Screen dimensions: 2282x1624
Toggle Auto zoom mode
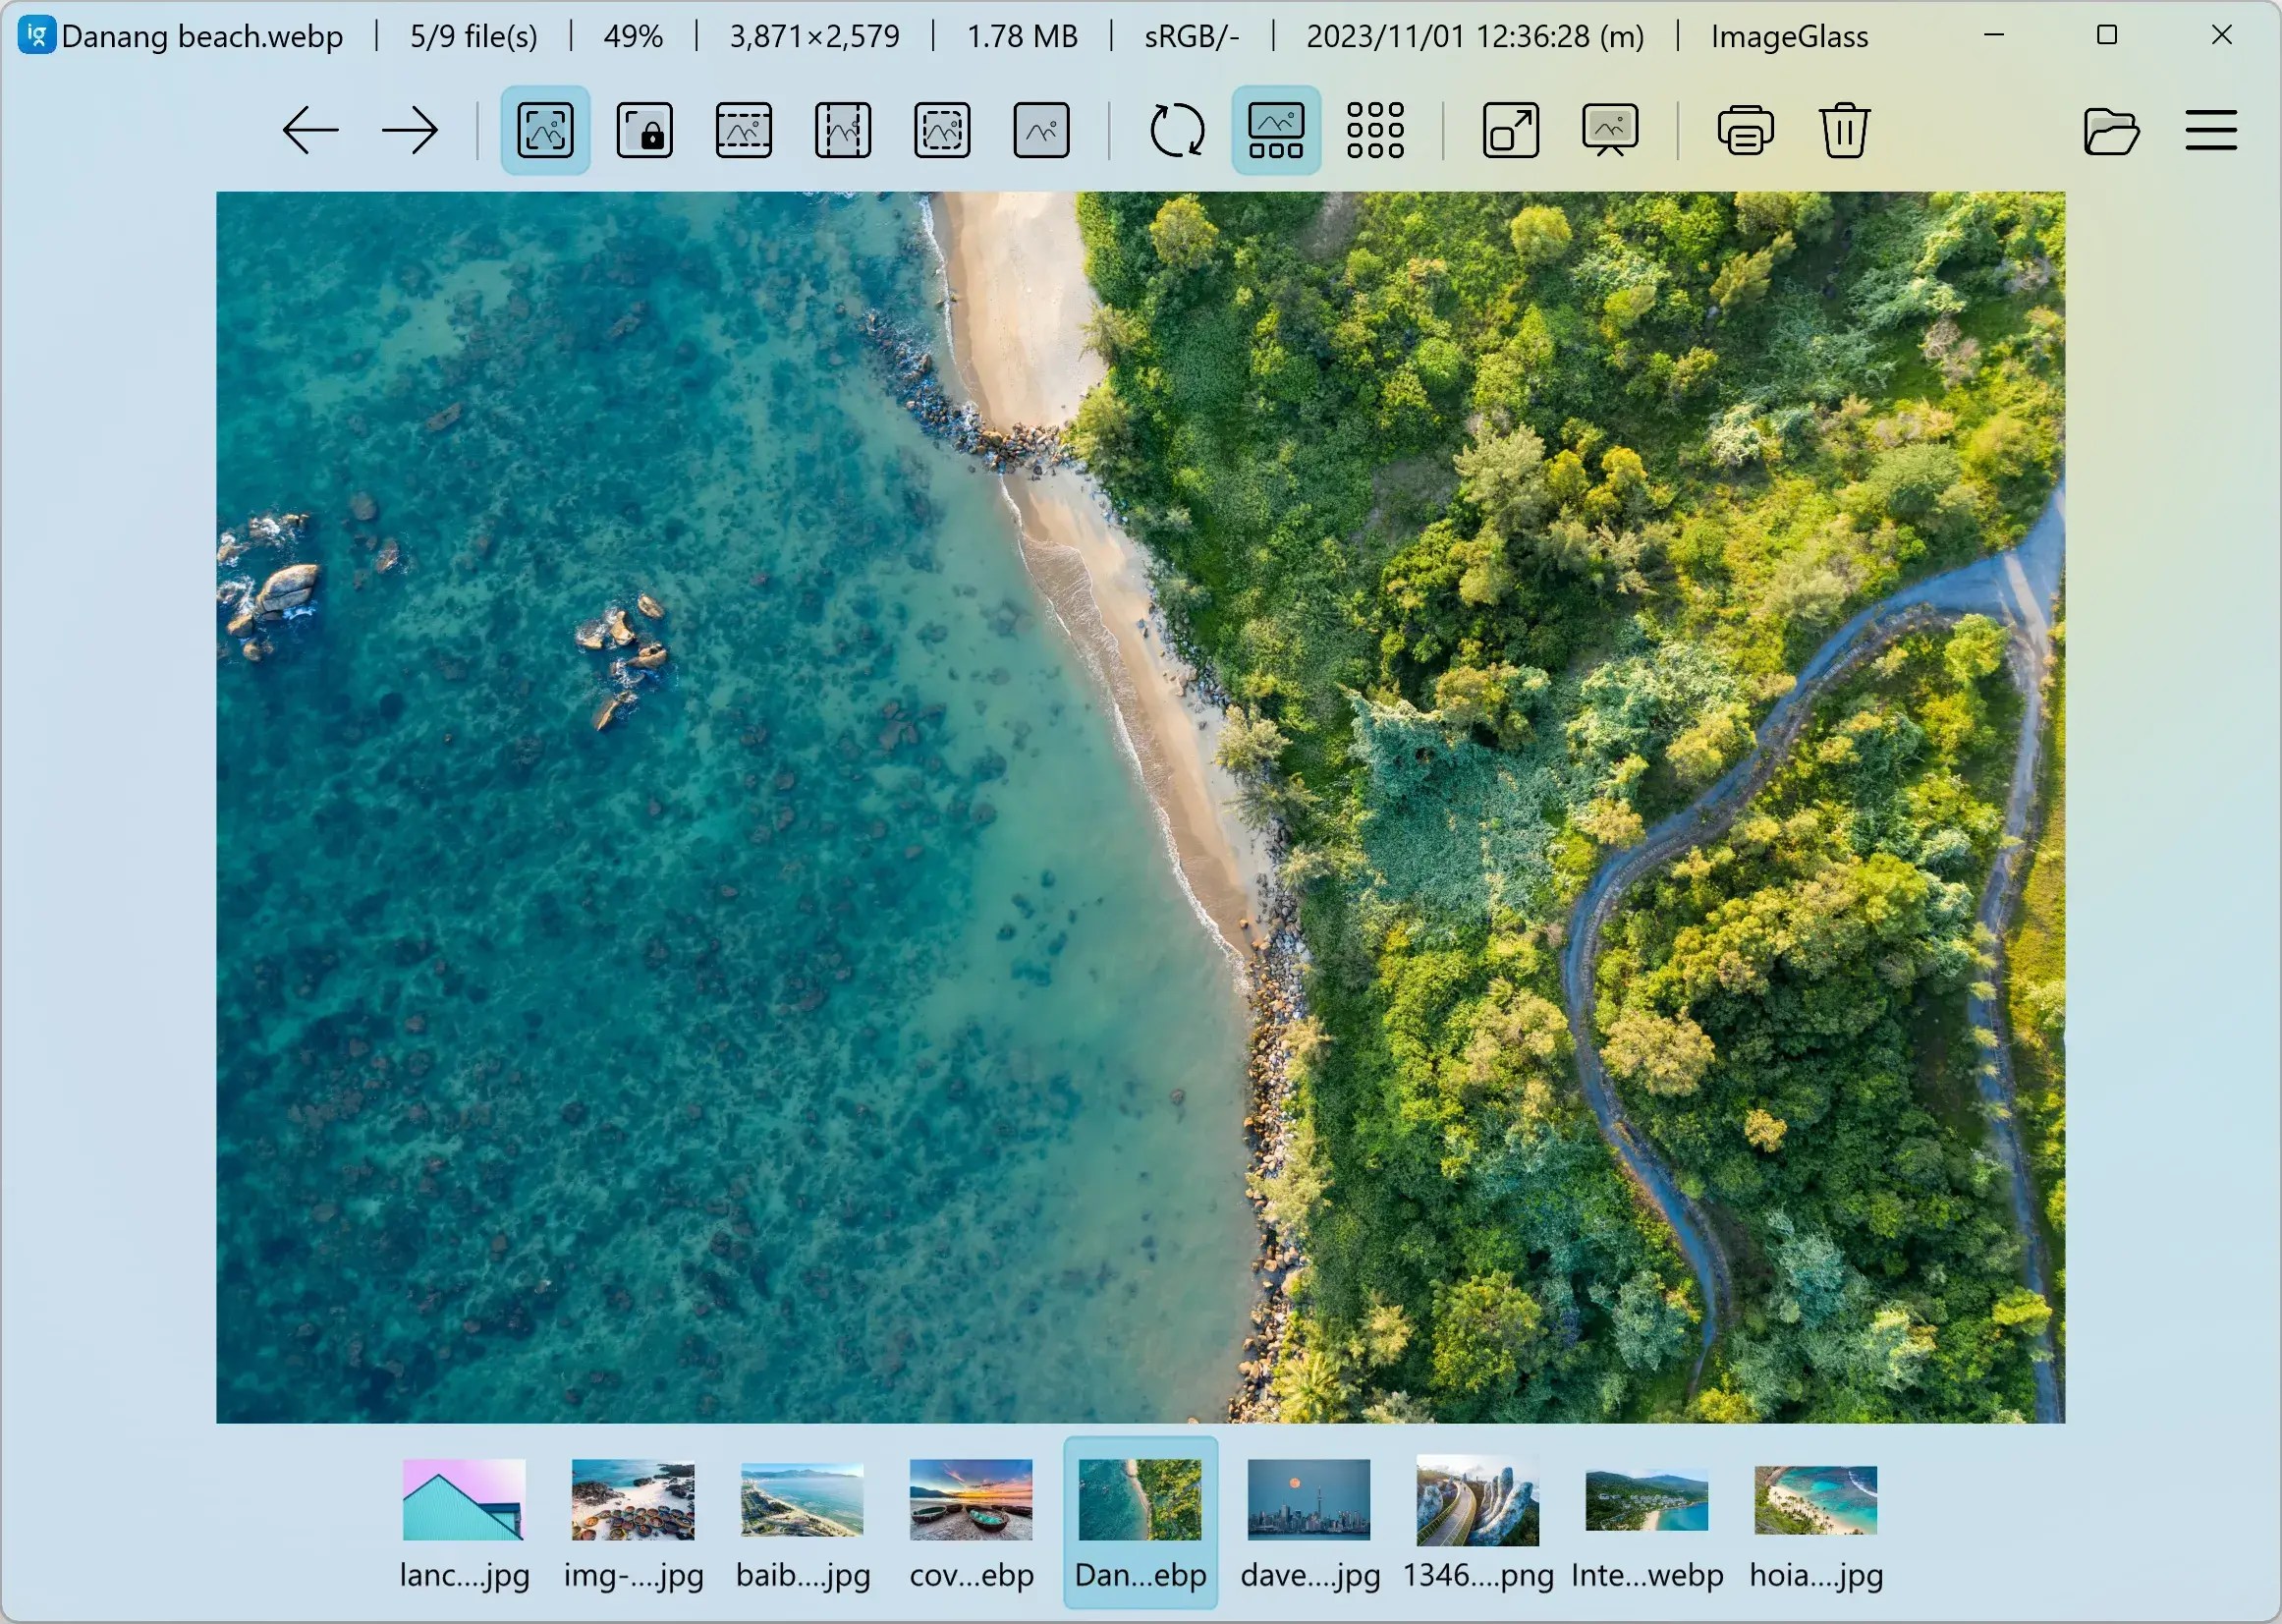click(x=543, y=130)
